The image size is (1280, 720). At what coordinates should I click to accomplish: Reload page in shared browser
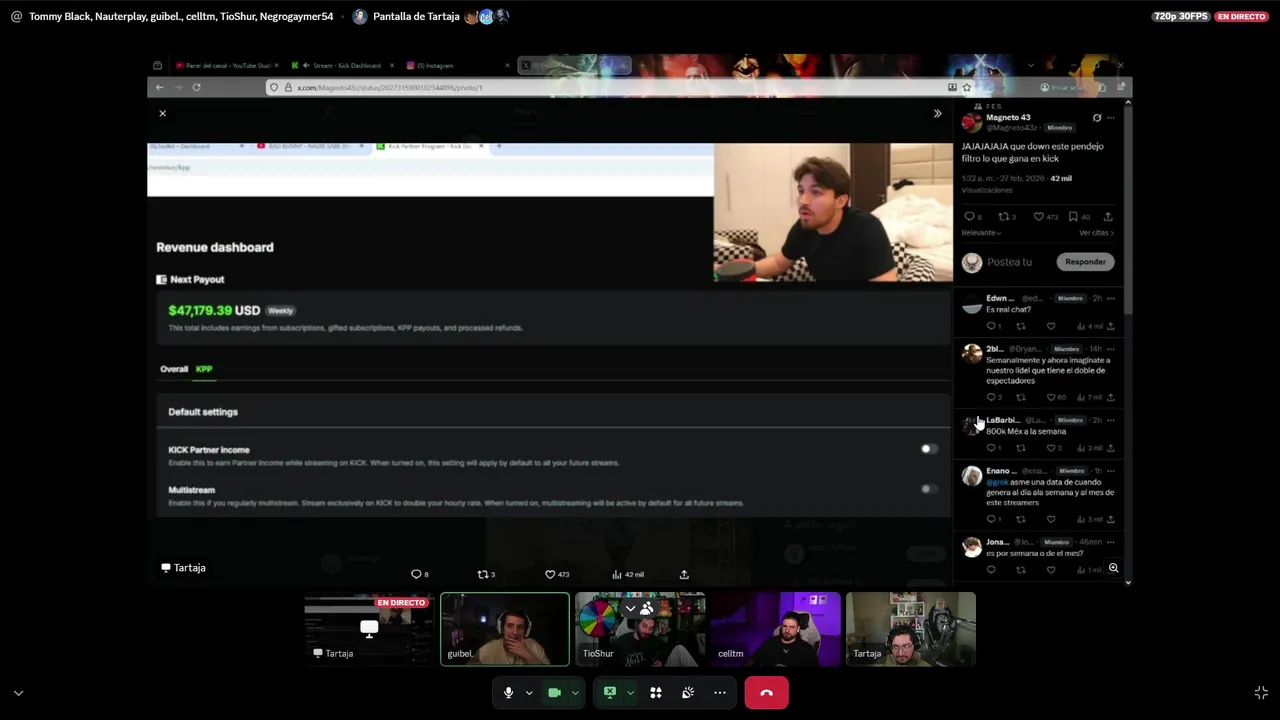(x=196, y=87)
